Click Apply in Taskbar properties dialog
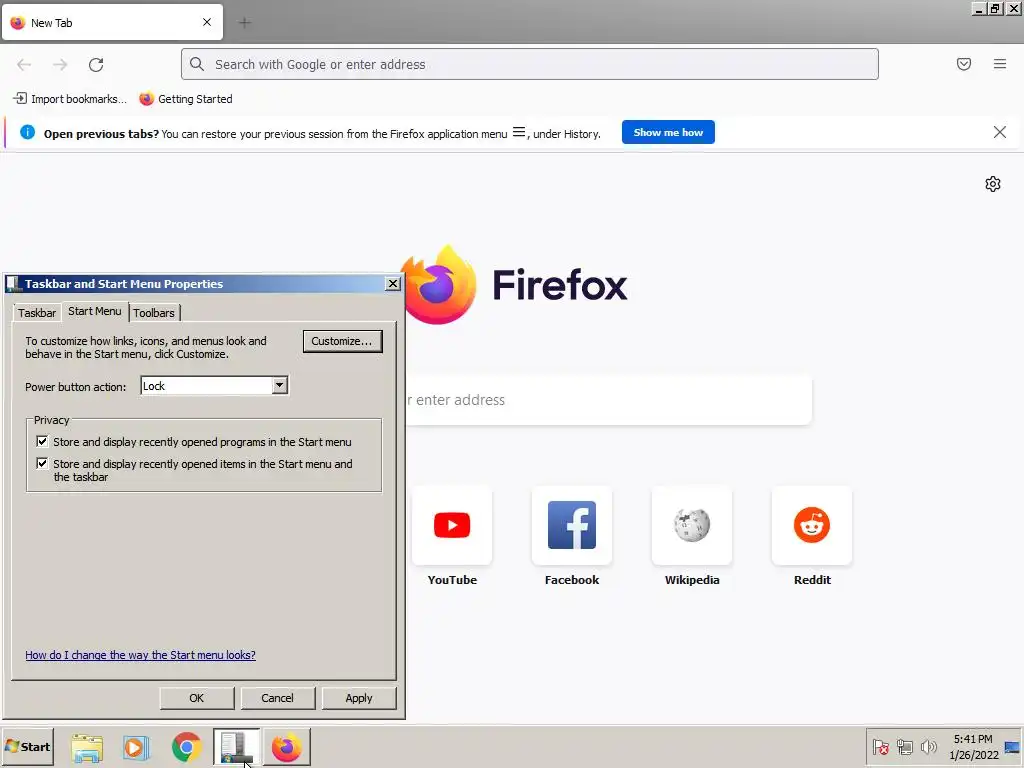The width and height of the screenshot is (1024, 768). 359,697
